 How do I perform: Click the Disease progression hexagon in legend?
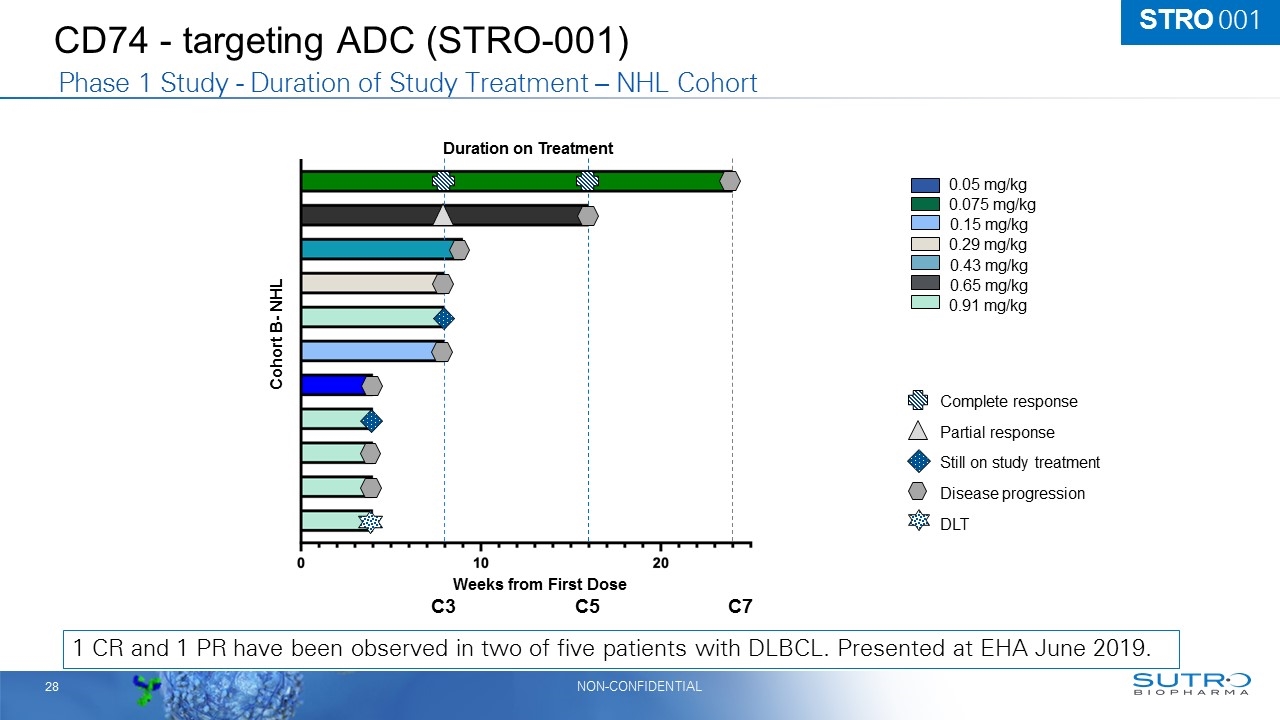click(x=919, y=492)
